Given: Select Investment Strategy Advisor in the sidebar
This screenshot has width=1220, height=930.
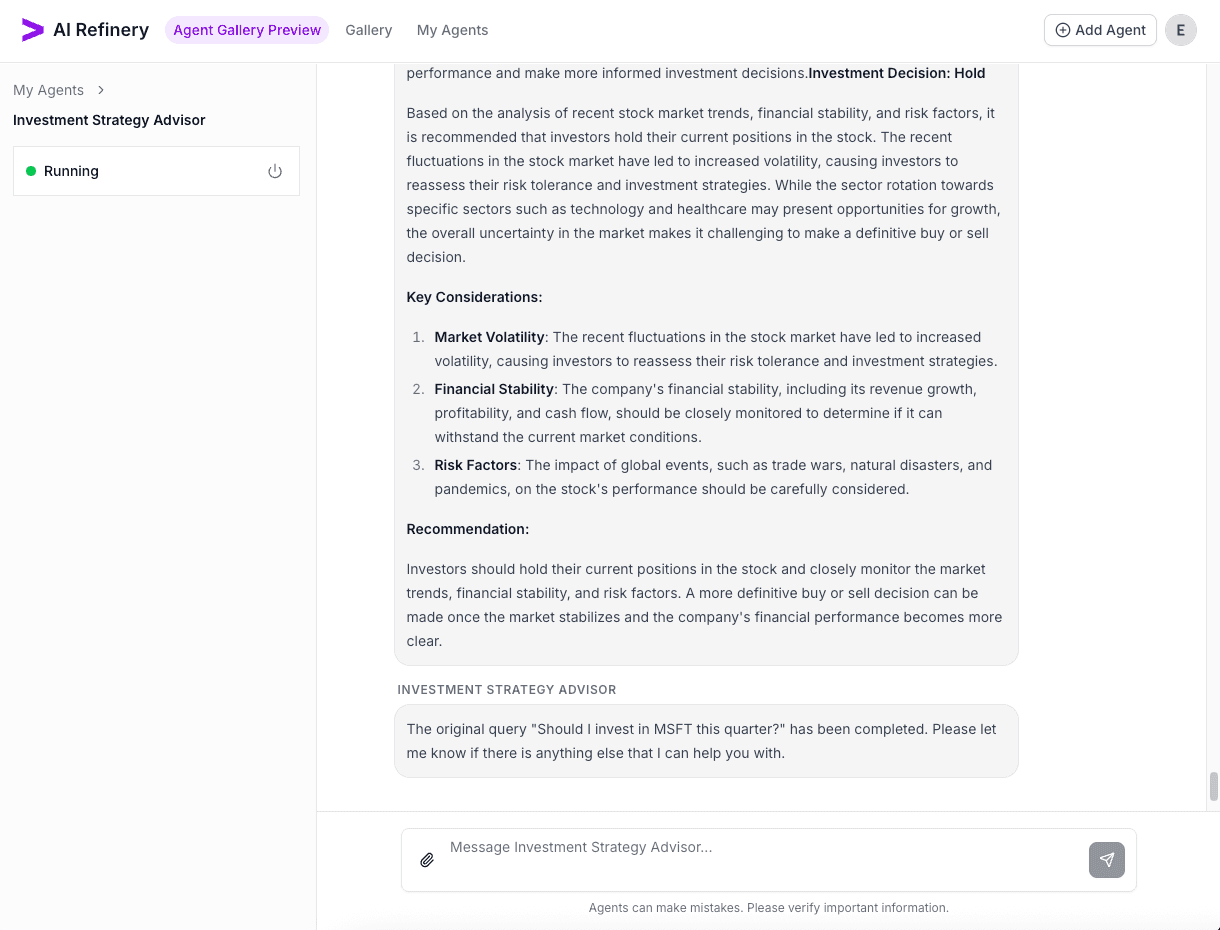Looking at the screenshot, I should pos(109,120).
